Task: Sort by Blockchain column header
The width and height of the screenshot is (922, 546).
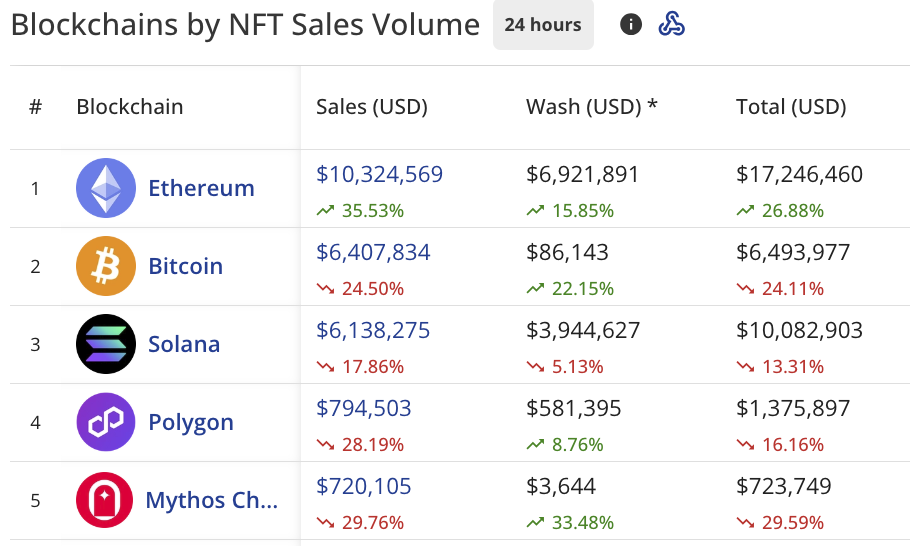Action: pos(130,107)
